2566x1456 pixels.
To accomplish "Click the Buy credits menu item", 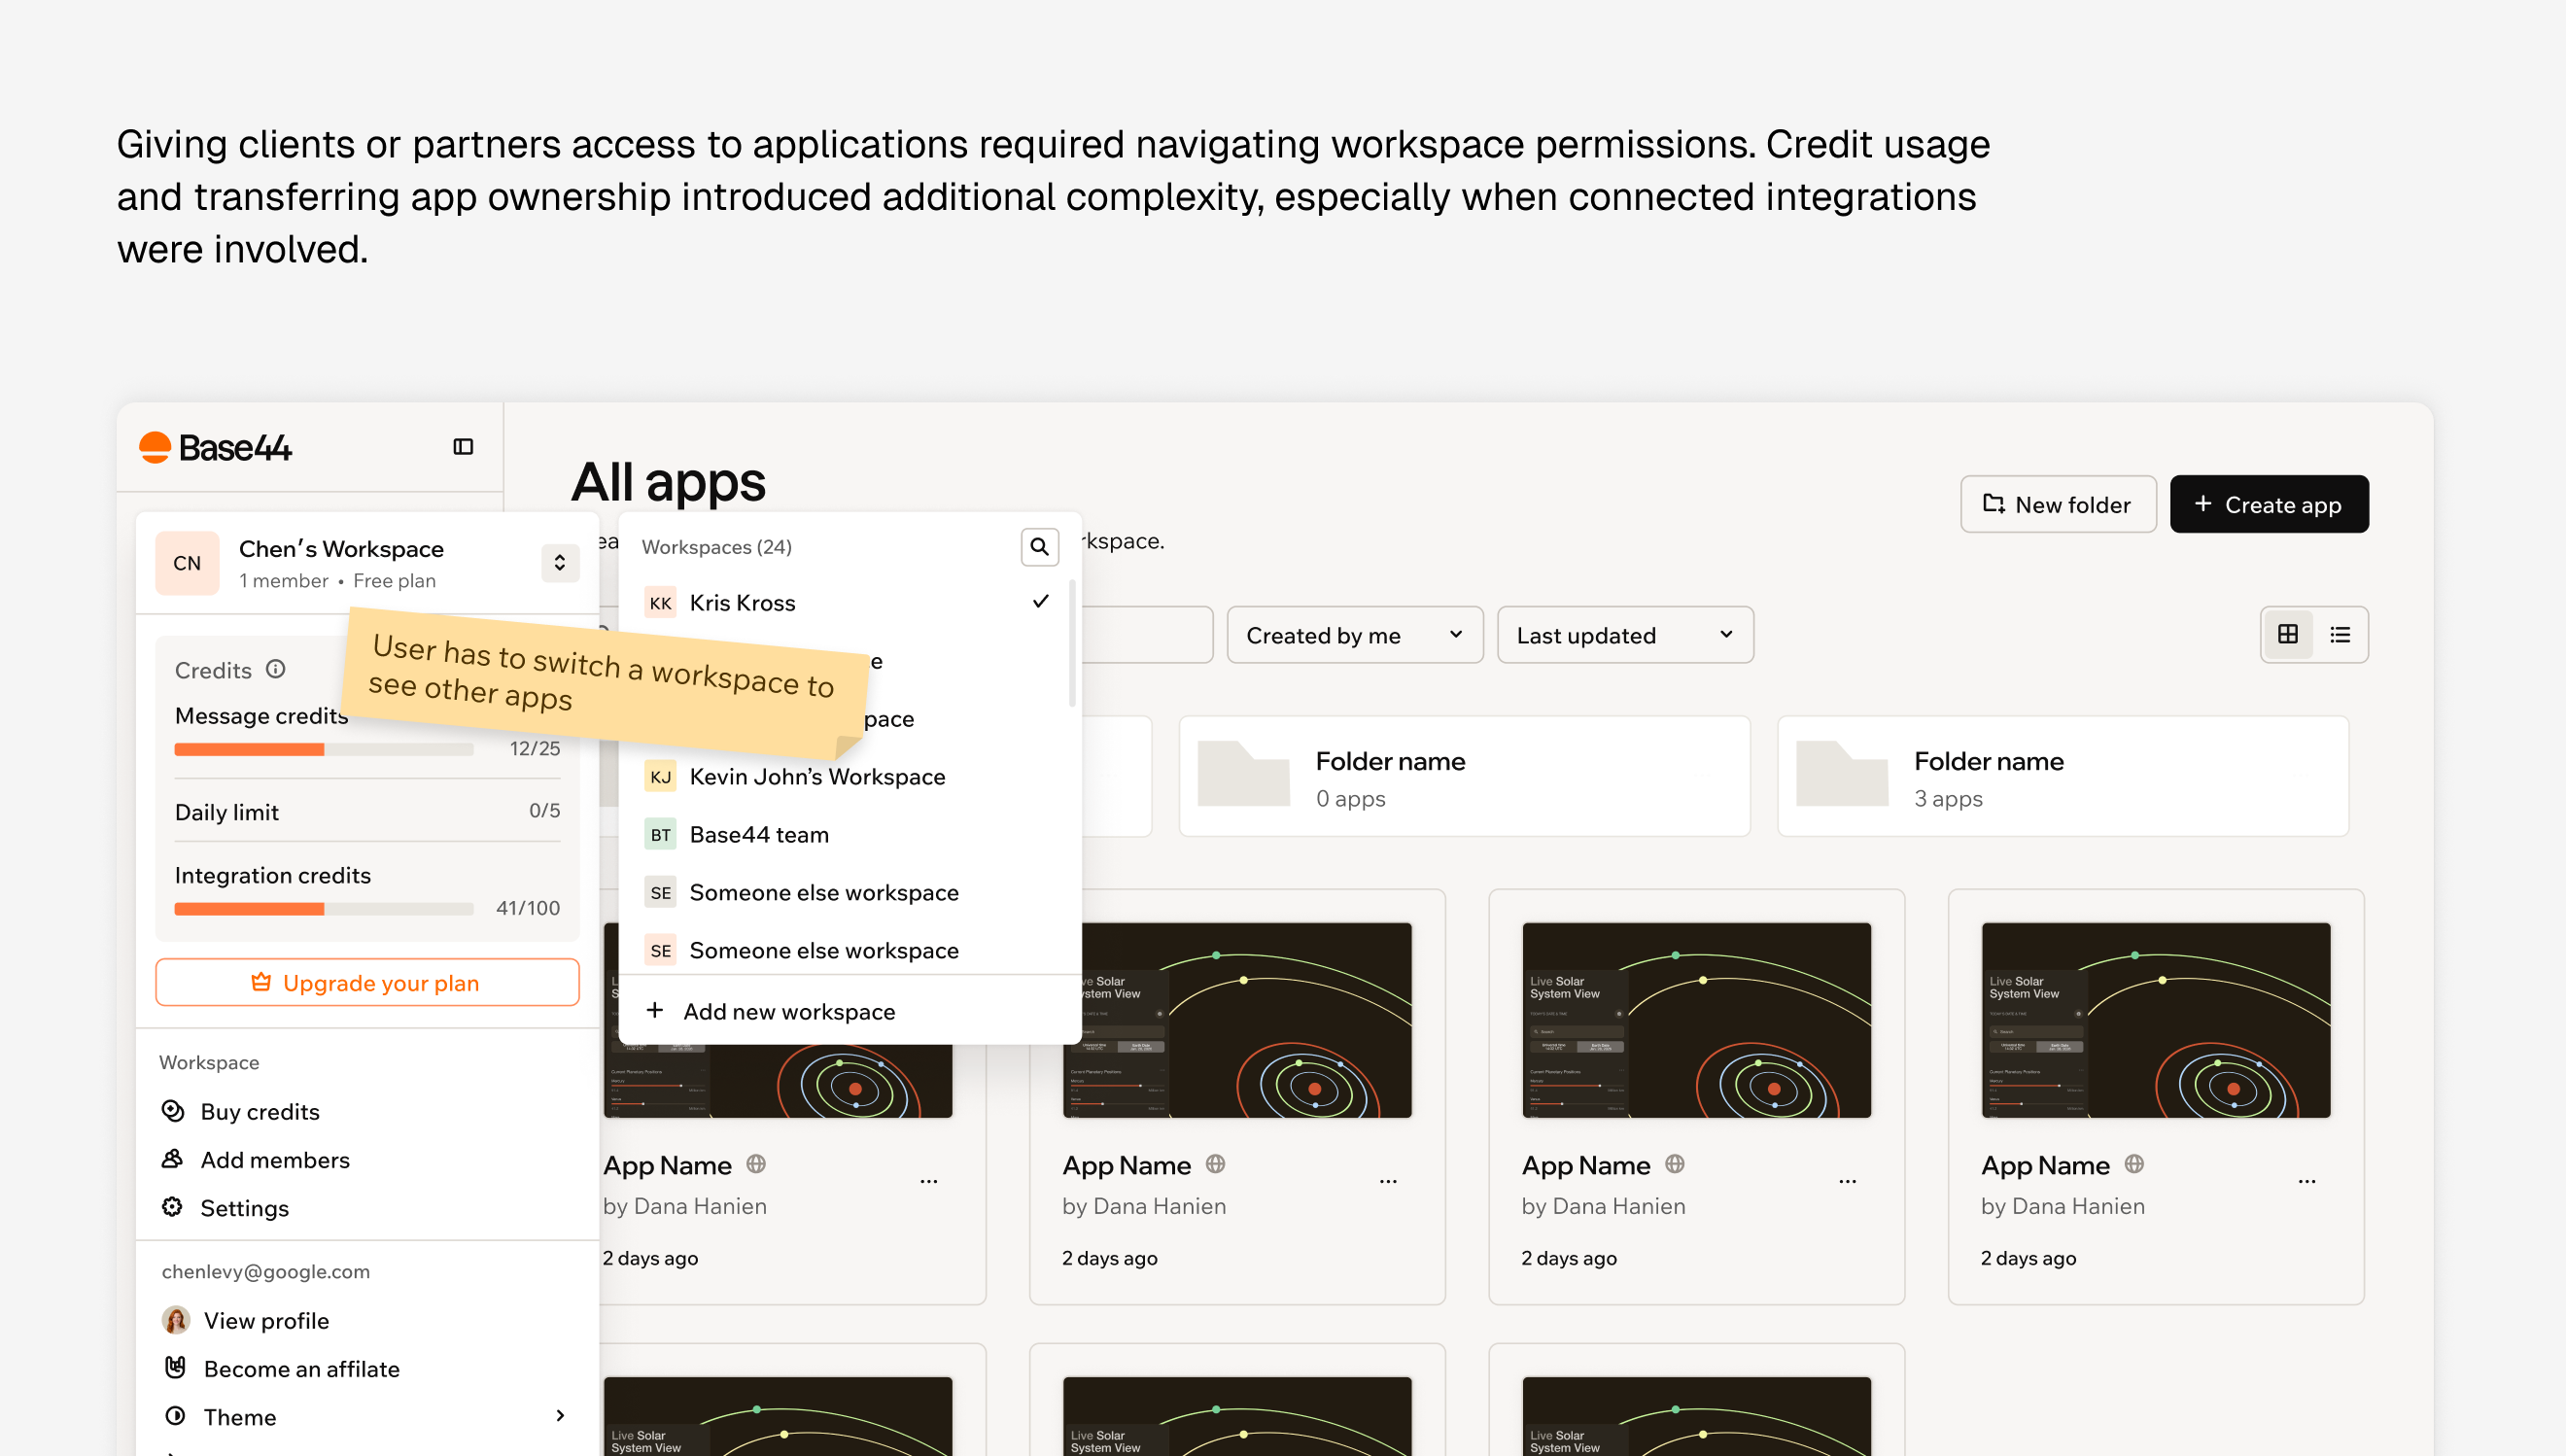I will tap(259, 1111).
